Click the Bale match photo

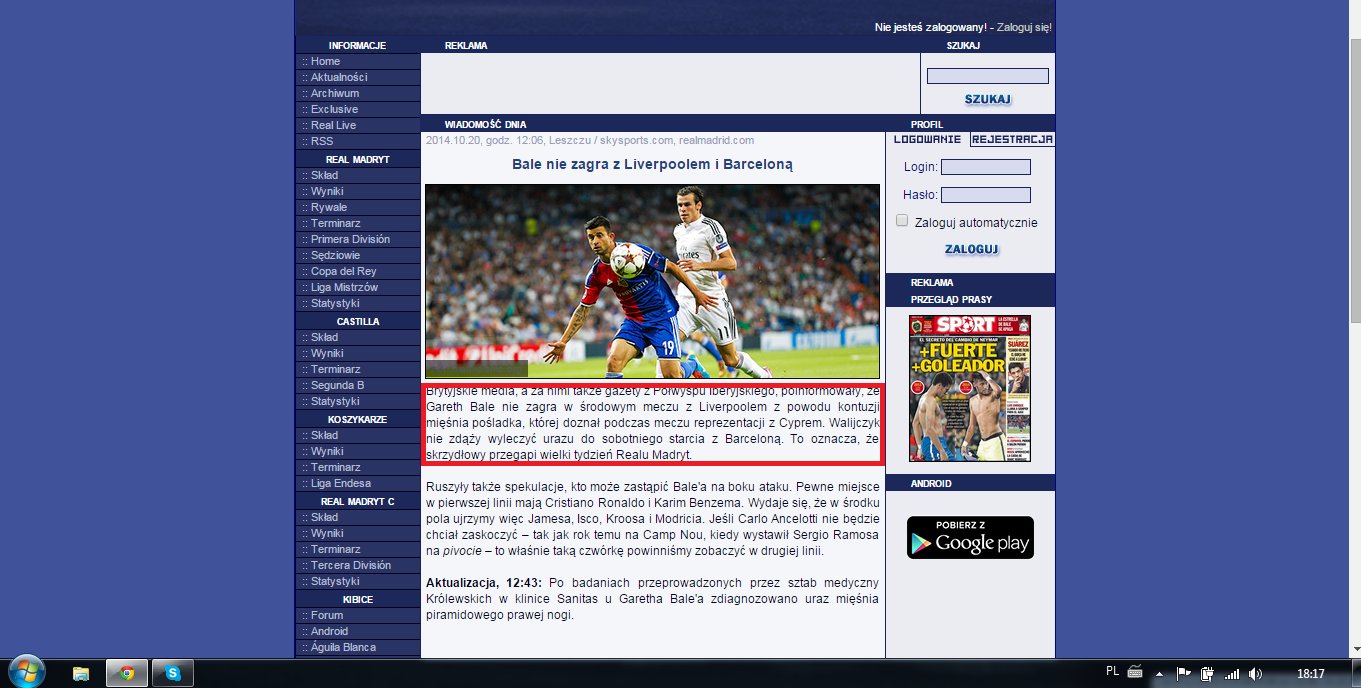point(652,281)
